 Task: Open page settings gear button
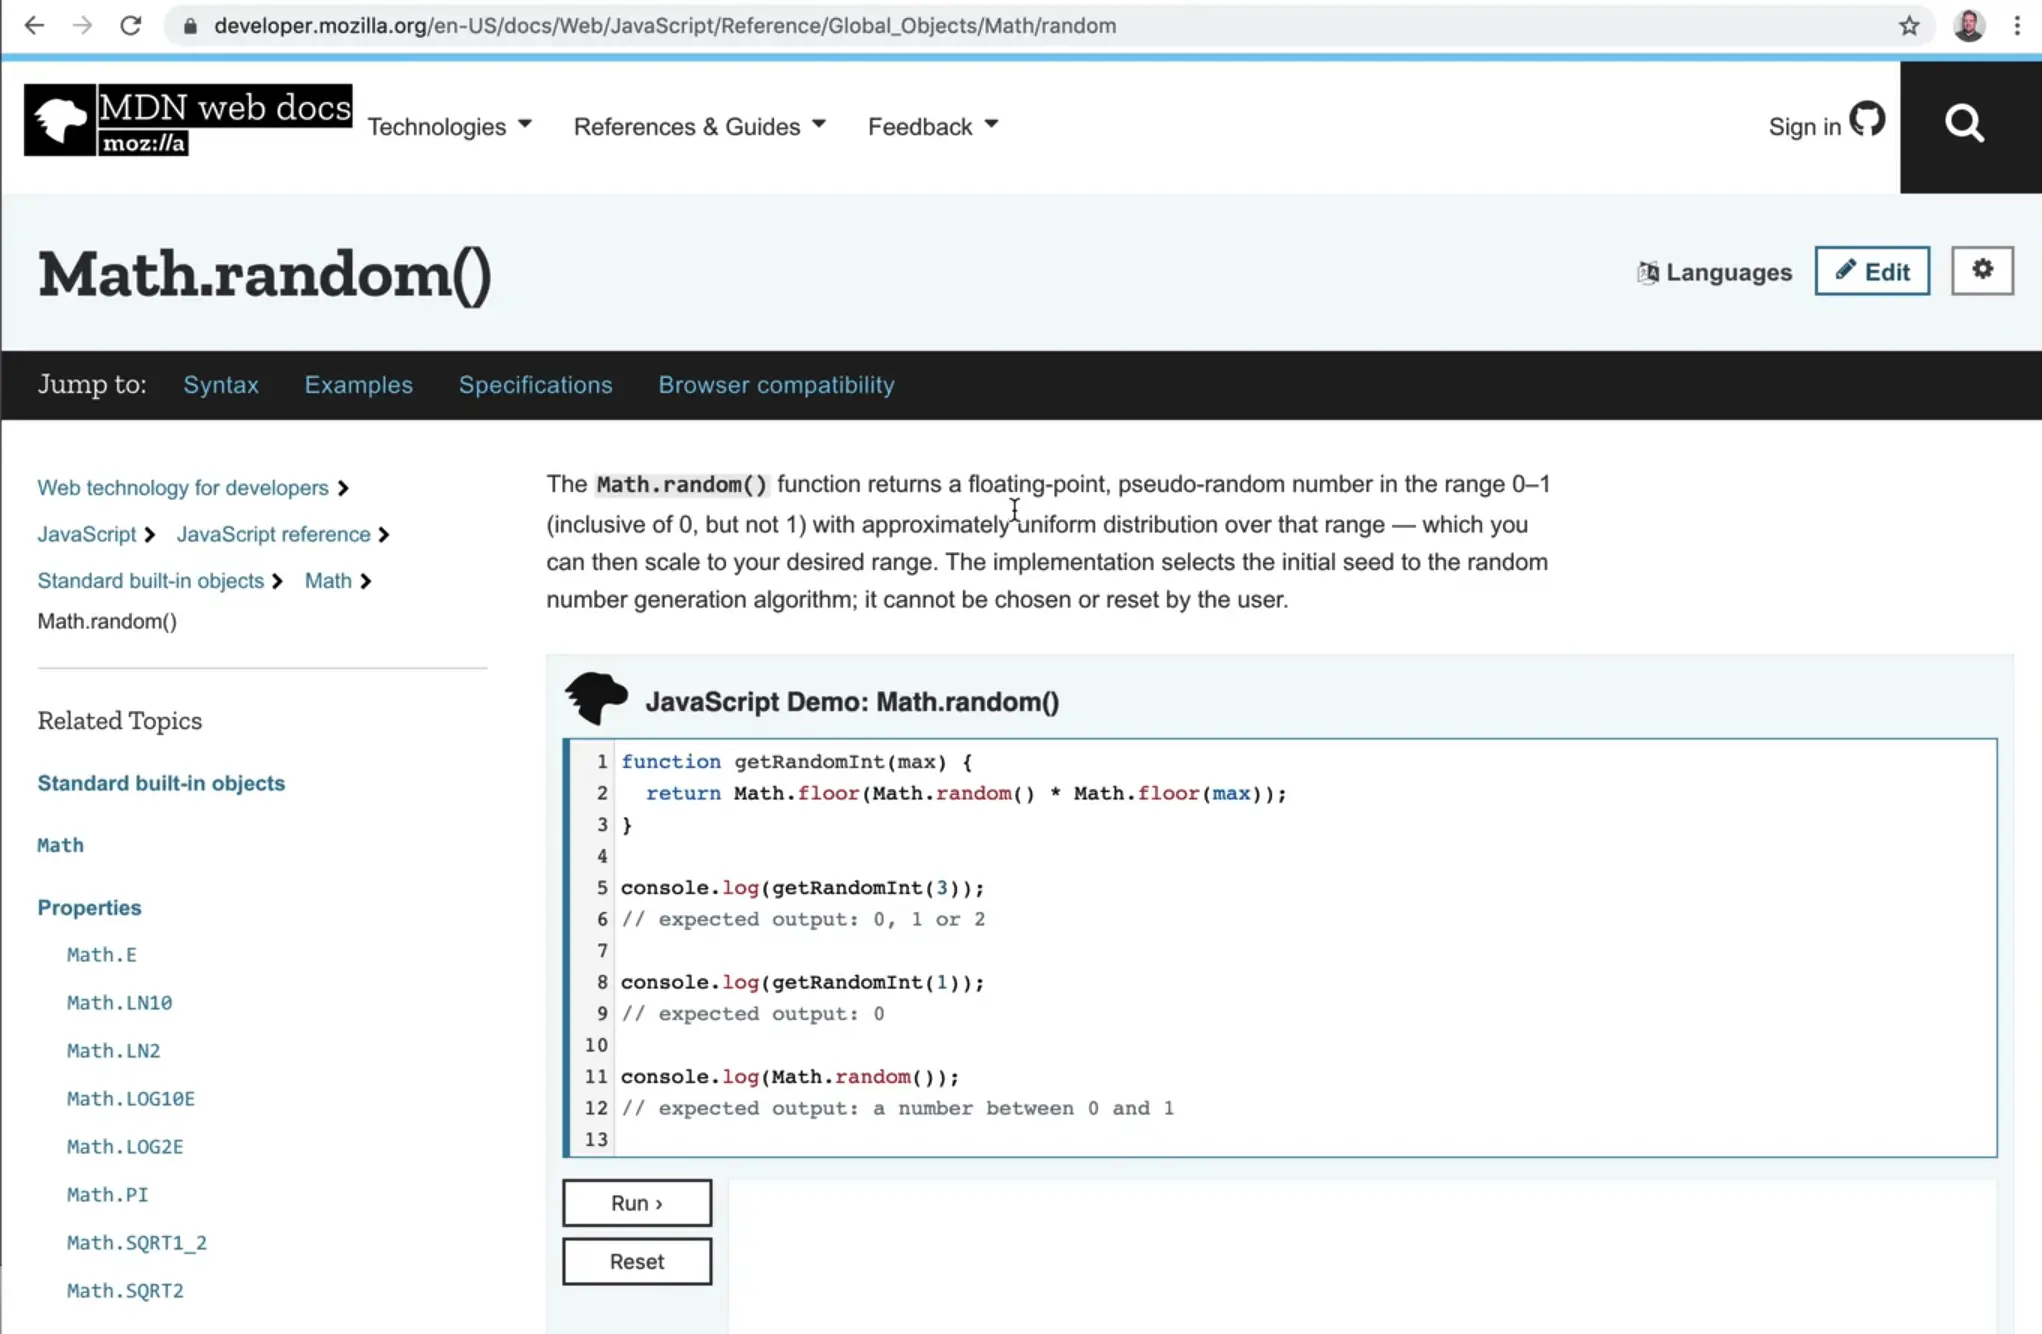click(1982, 270)
